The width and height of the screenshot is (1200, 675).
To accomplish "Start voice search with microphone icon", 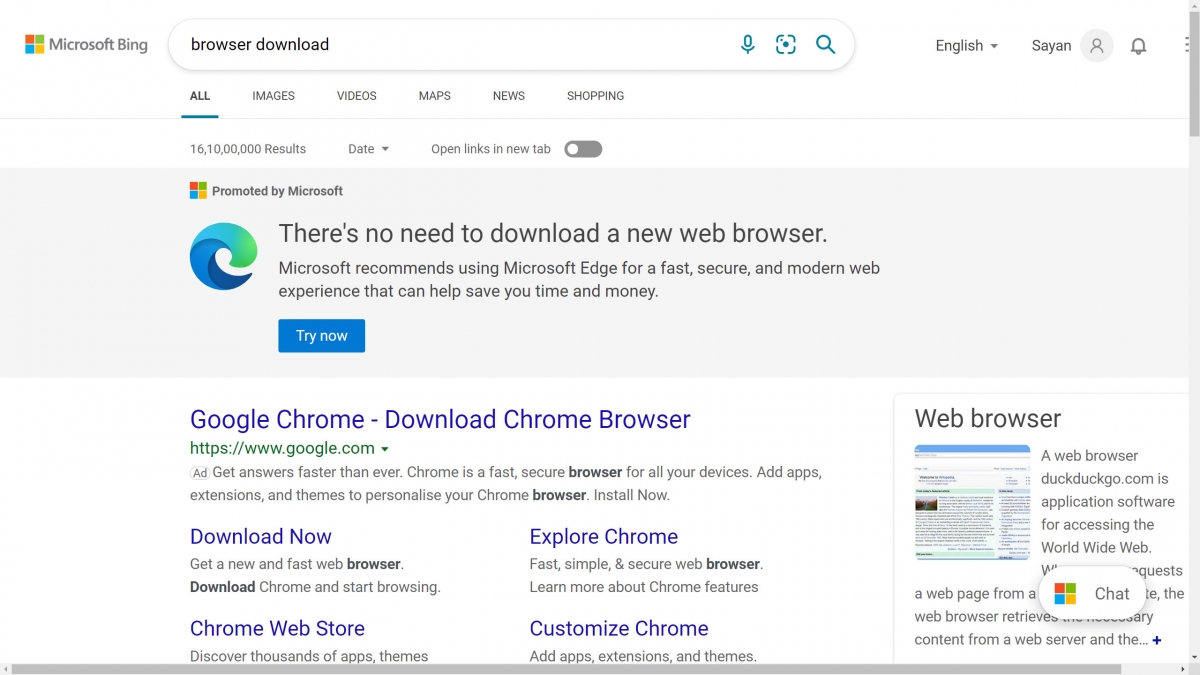I will coord(747,45).
